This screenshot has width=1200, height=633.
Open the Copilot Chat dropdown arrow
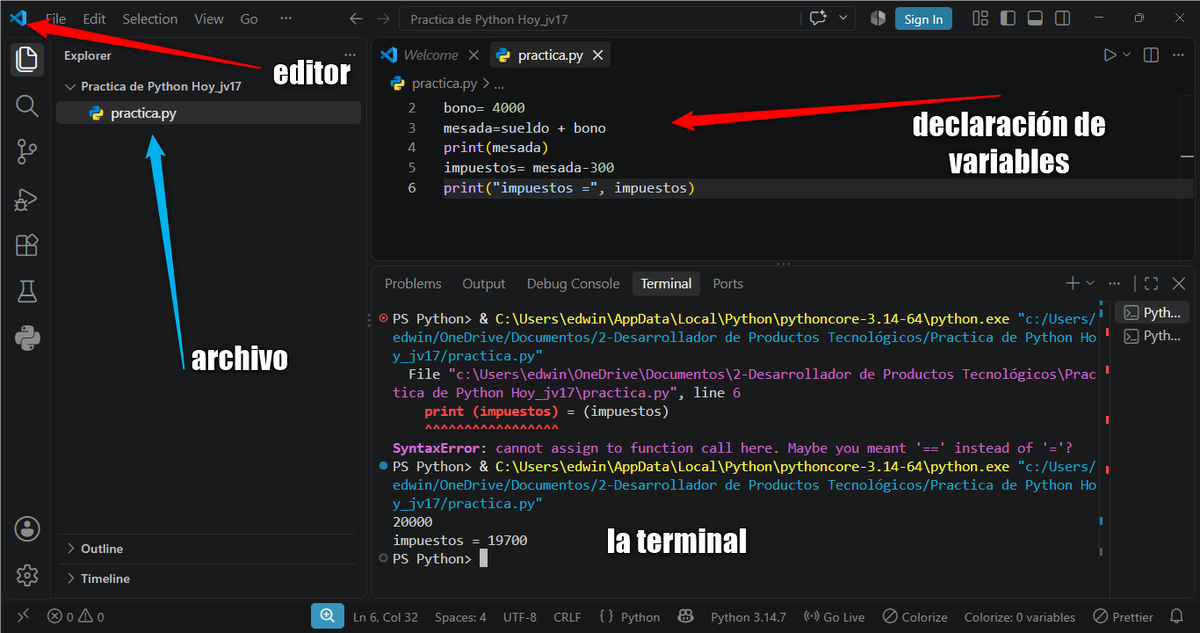(x=844, y=18)
